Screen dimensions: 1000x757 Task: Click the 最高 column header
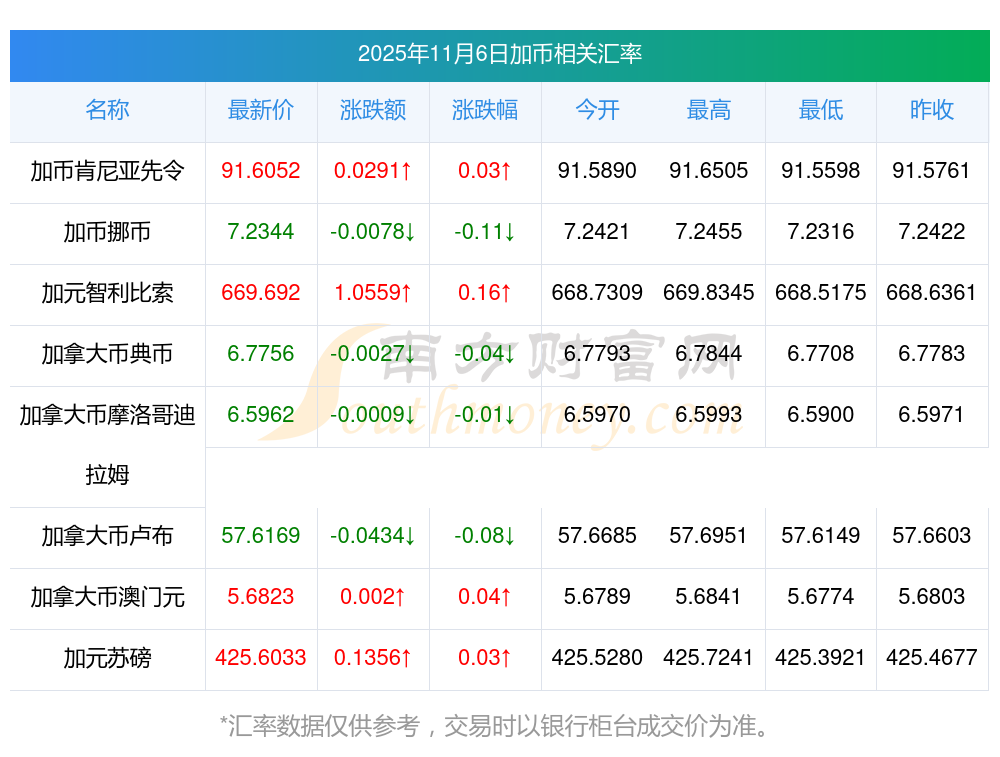click(x=709, y=110)
